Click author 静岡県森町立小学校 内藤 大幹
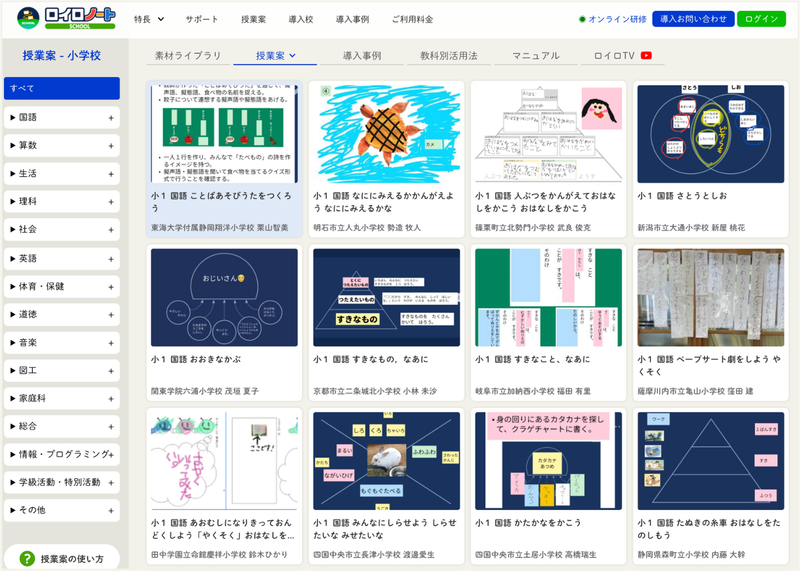Viewport: 800px width, 571px height. (691, 555)
